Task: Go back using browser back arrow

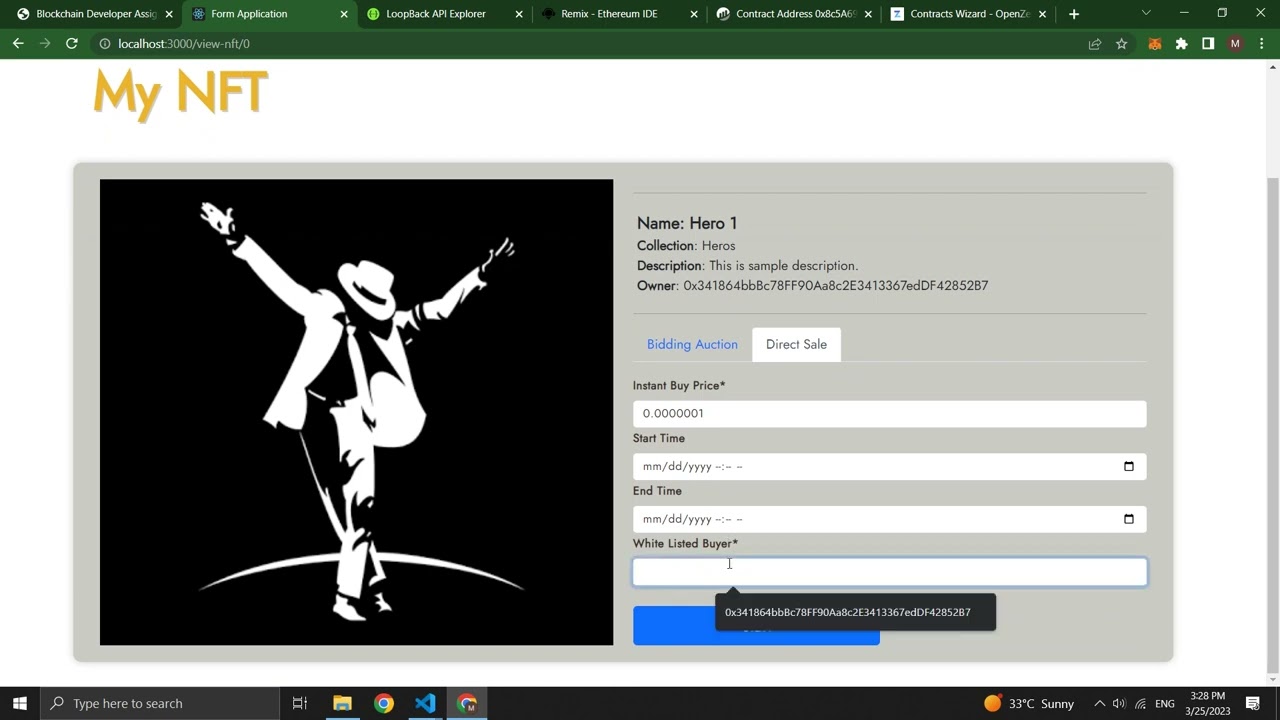Action: pos(18,44)
